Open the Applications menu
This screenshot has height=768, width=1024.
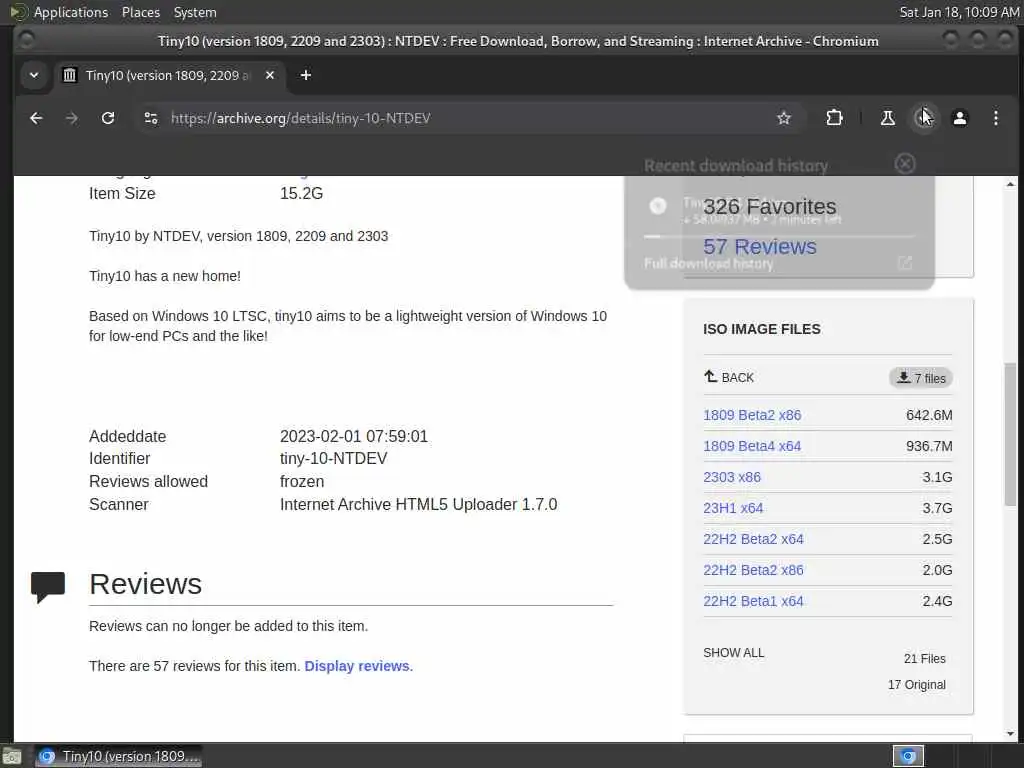tap(71, 12)
